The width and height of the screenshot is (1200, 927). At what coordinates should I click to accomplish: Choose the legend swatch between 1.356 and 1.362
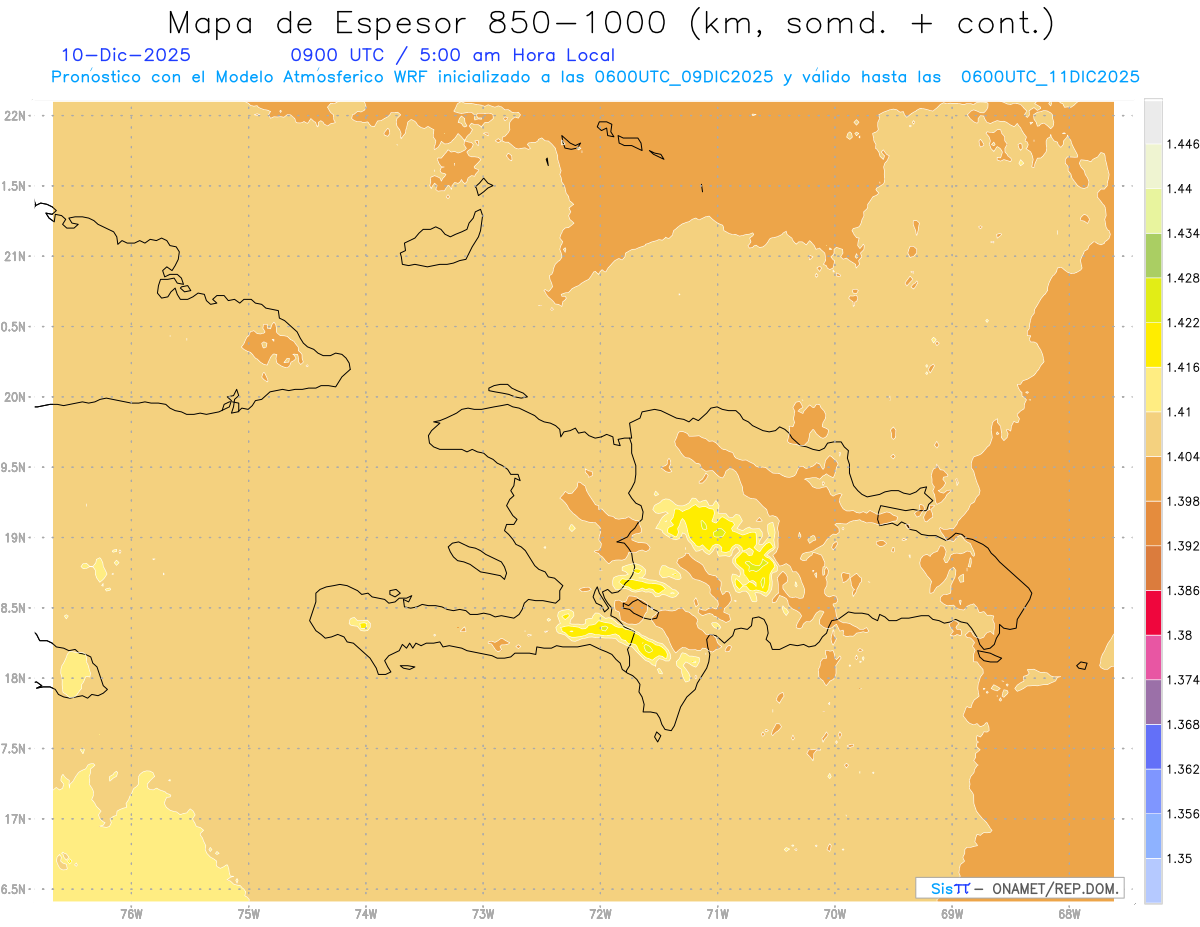(1153, 792)
